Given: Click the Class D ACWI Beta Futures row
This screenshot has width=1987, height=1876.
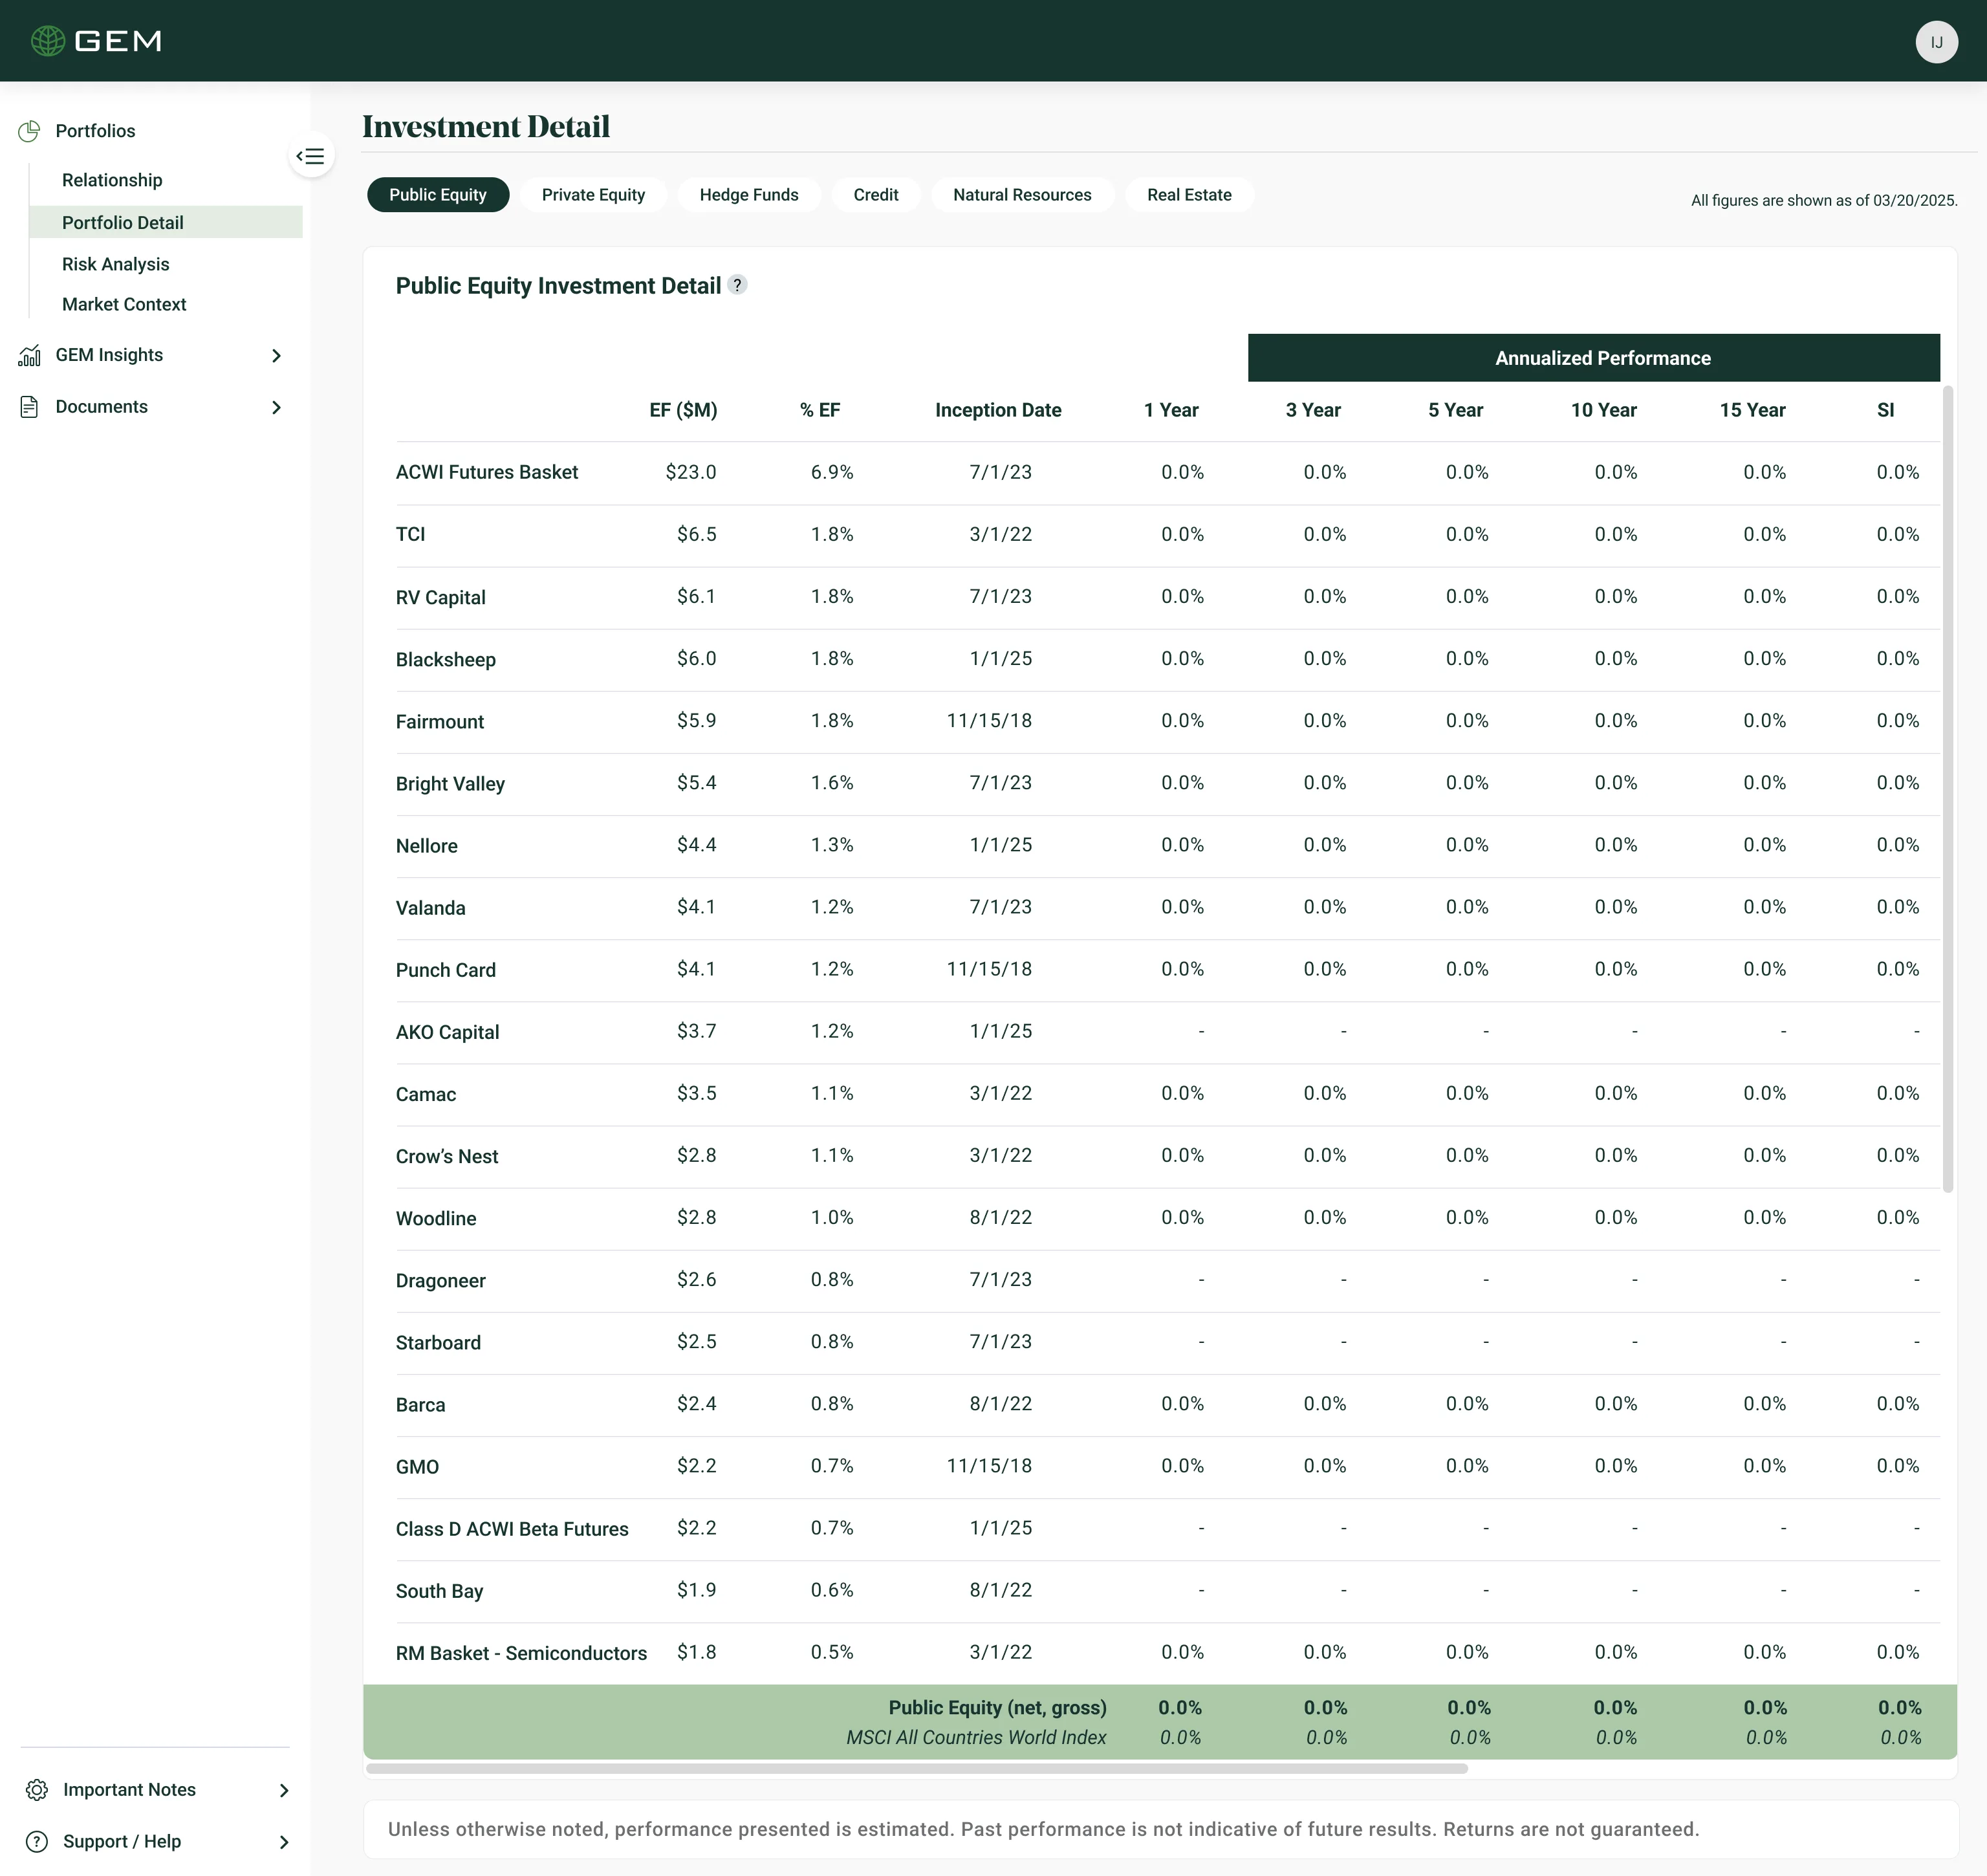Looking at the screenshot, I should (1167, 1529).
